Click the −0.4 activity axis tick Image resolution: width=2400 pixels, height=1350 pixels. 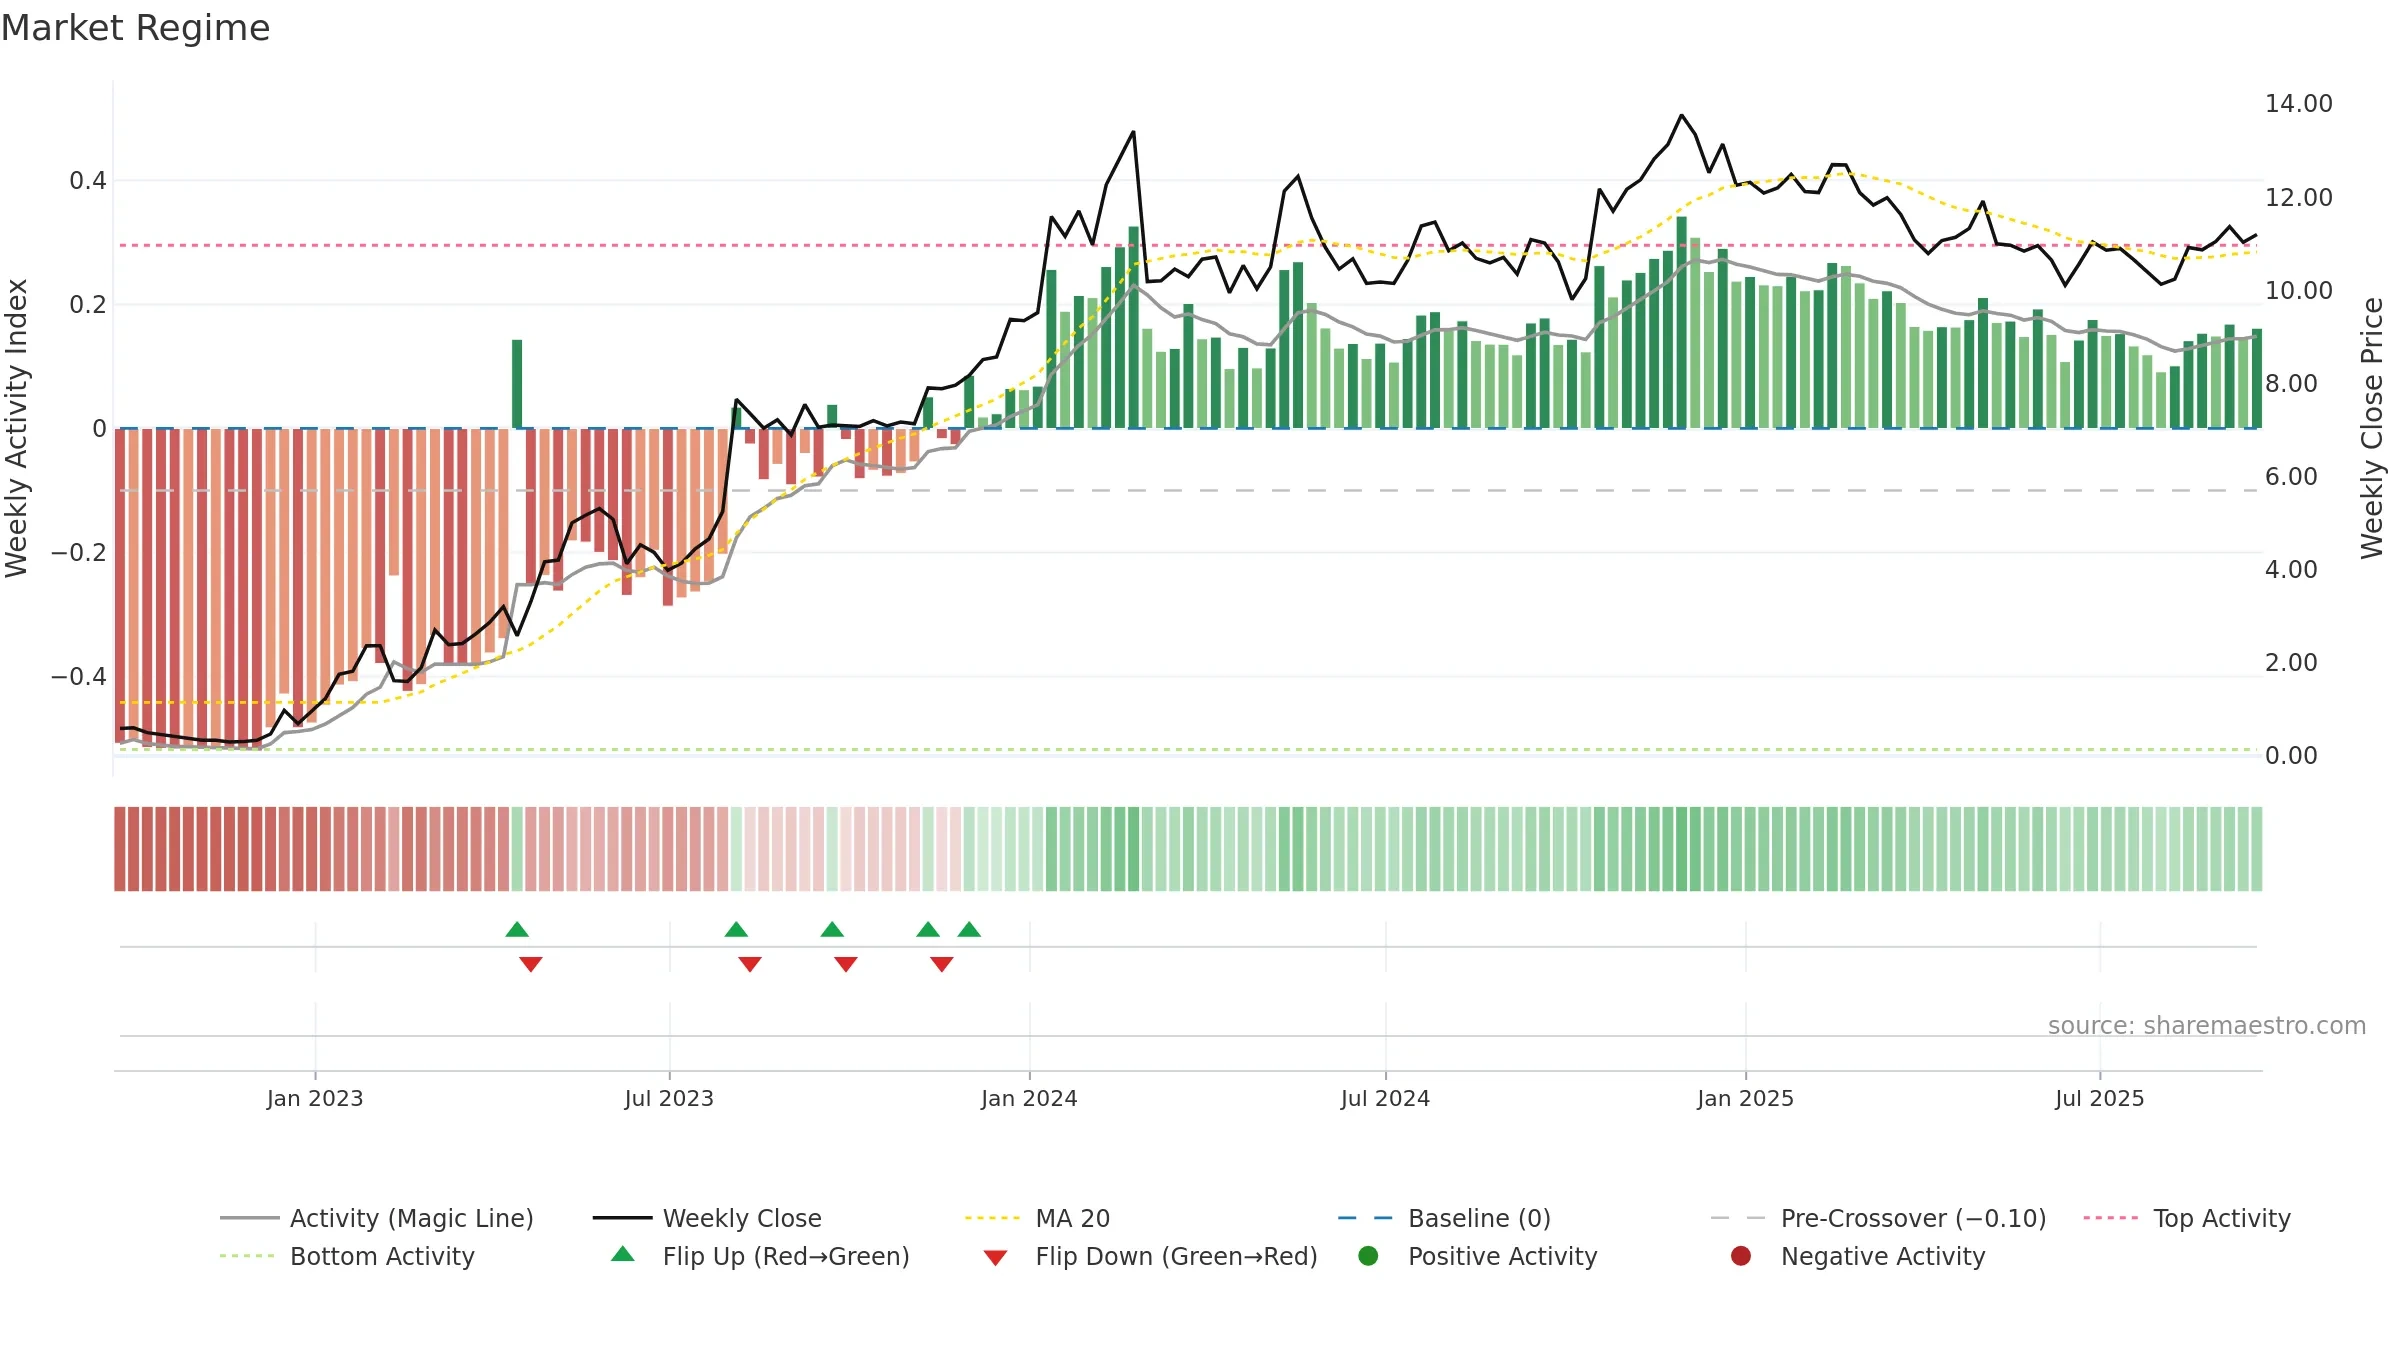pos(79,677)
